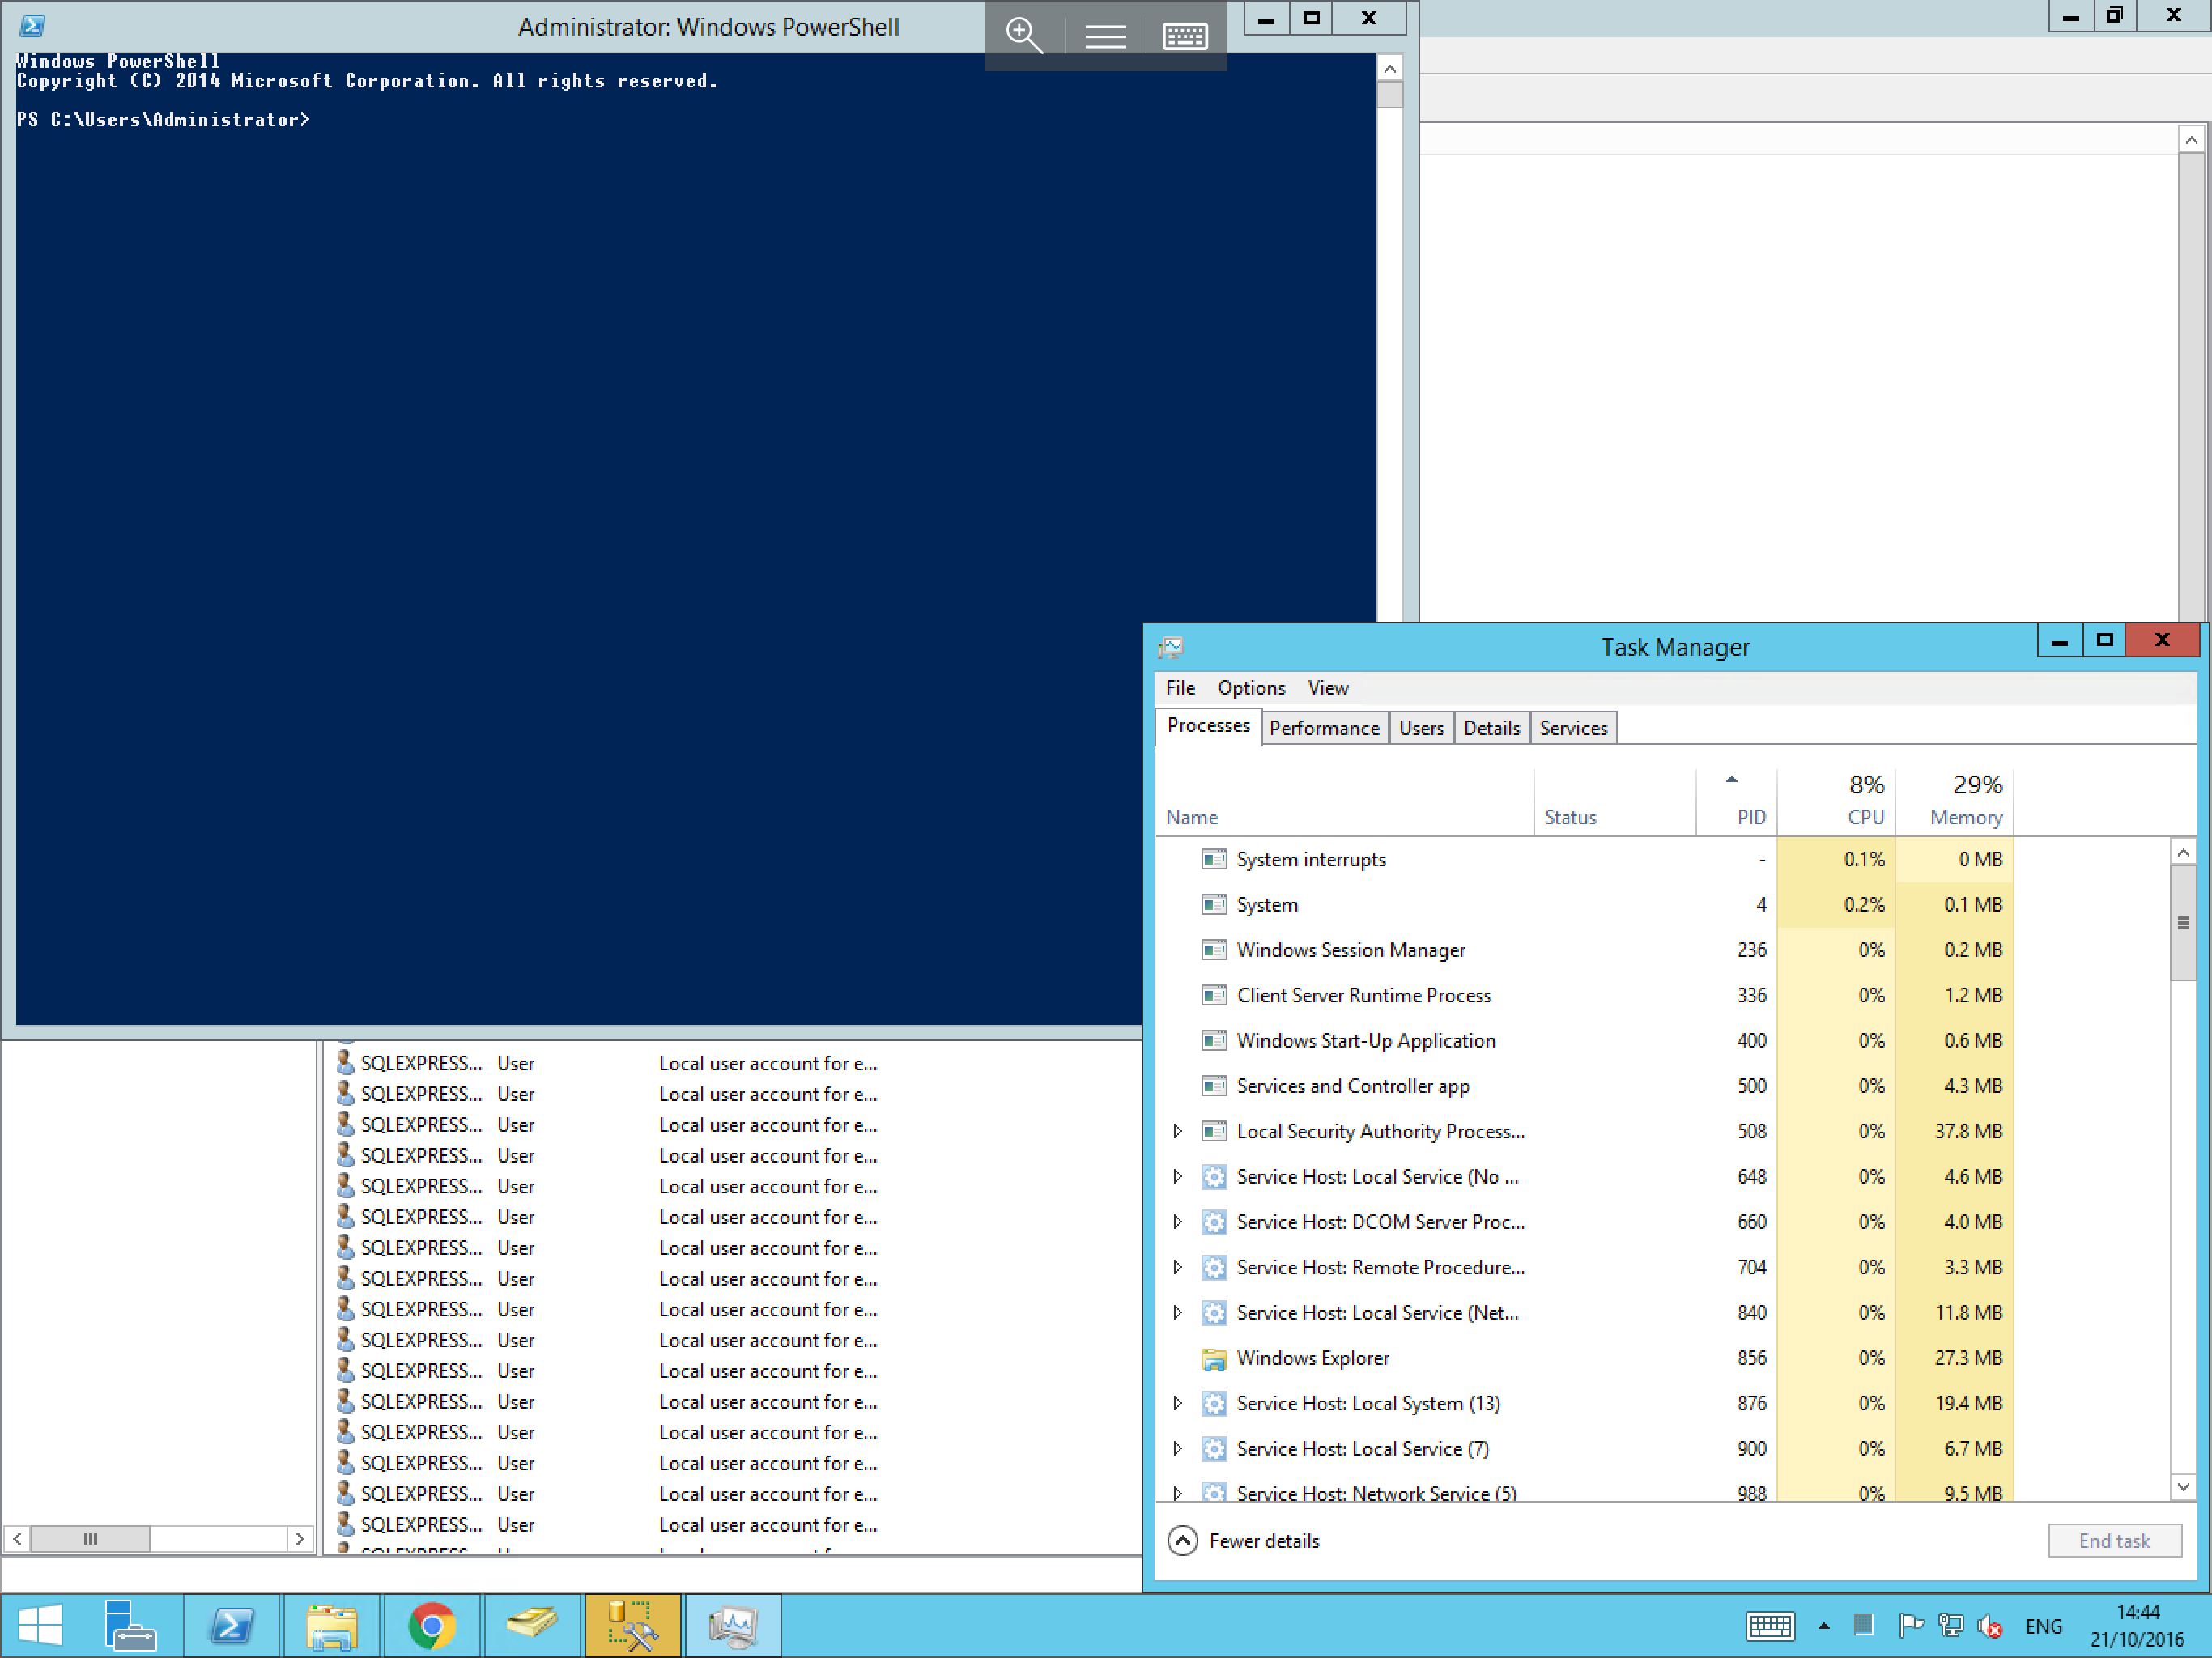Switch to Task Manager taskbar item
Image resolution: width=2212 pixels, height=1658 pixels.
point(733,1625)
